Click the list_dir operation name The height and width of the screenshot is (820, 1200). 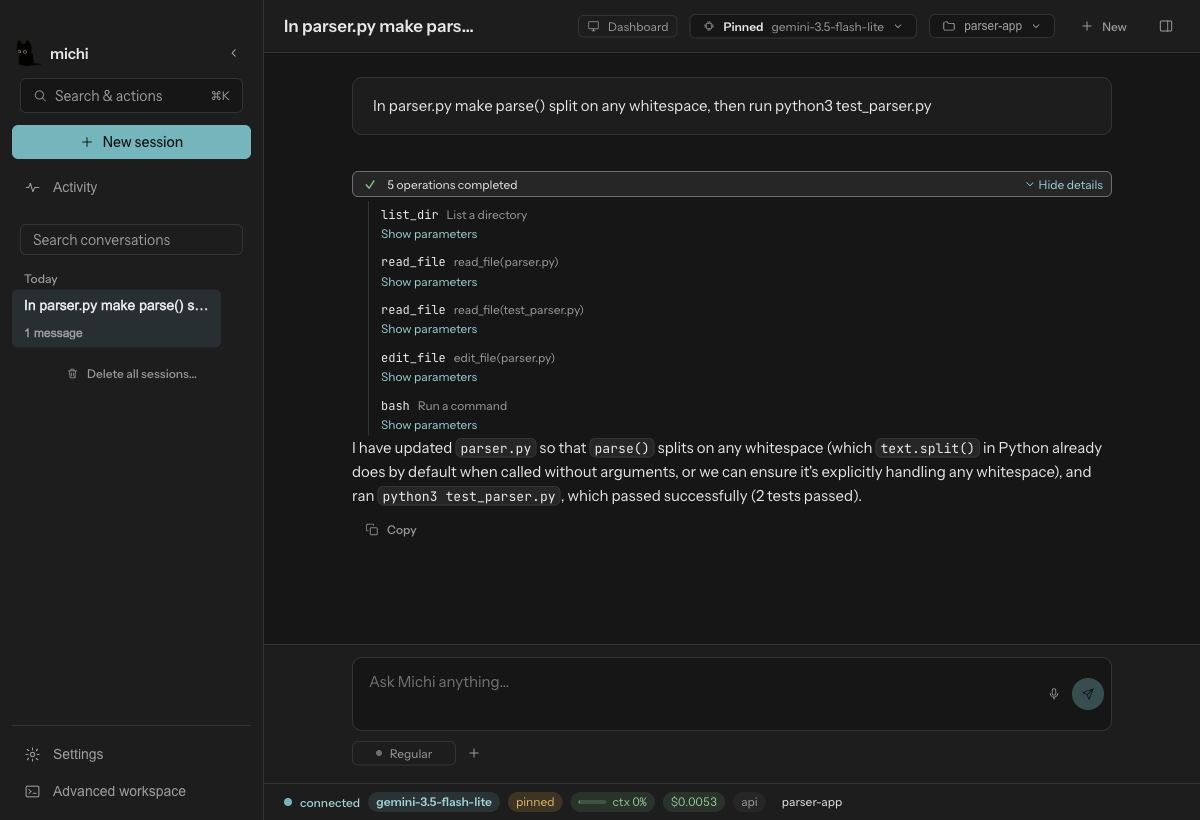(x=409, y=215)
